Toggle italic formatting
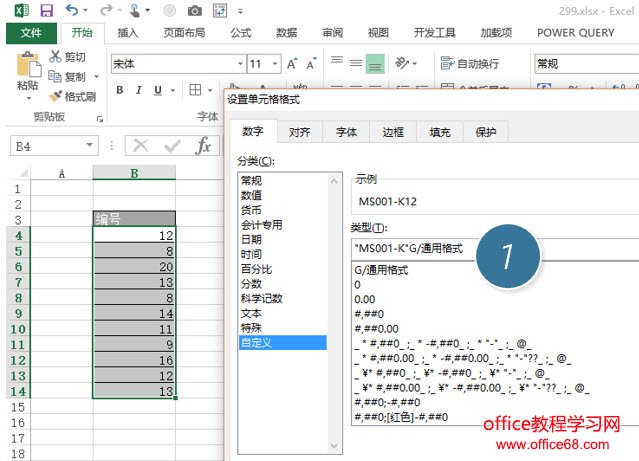The width and height of the screenshot is (639, 461). point(139,90)
